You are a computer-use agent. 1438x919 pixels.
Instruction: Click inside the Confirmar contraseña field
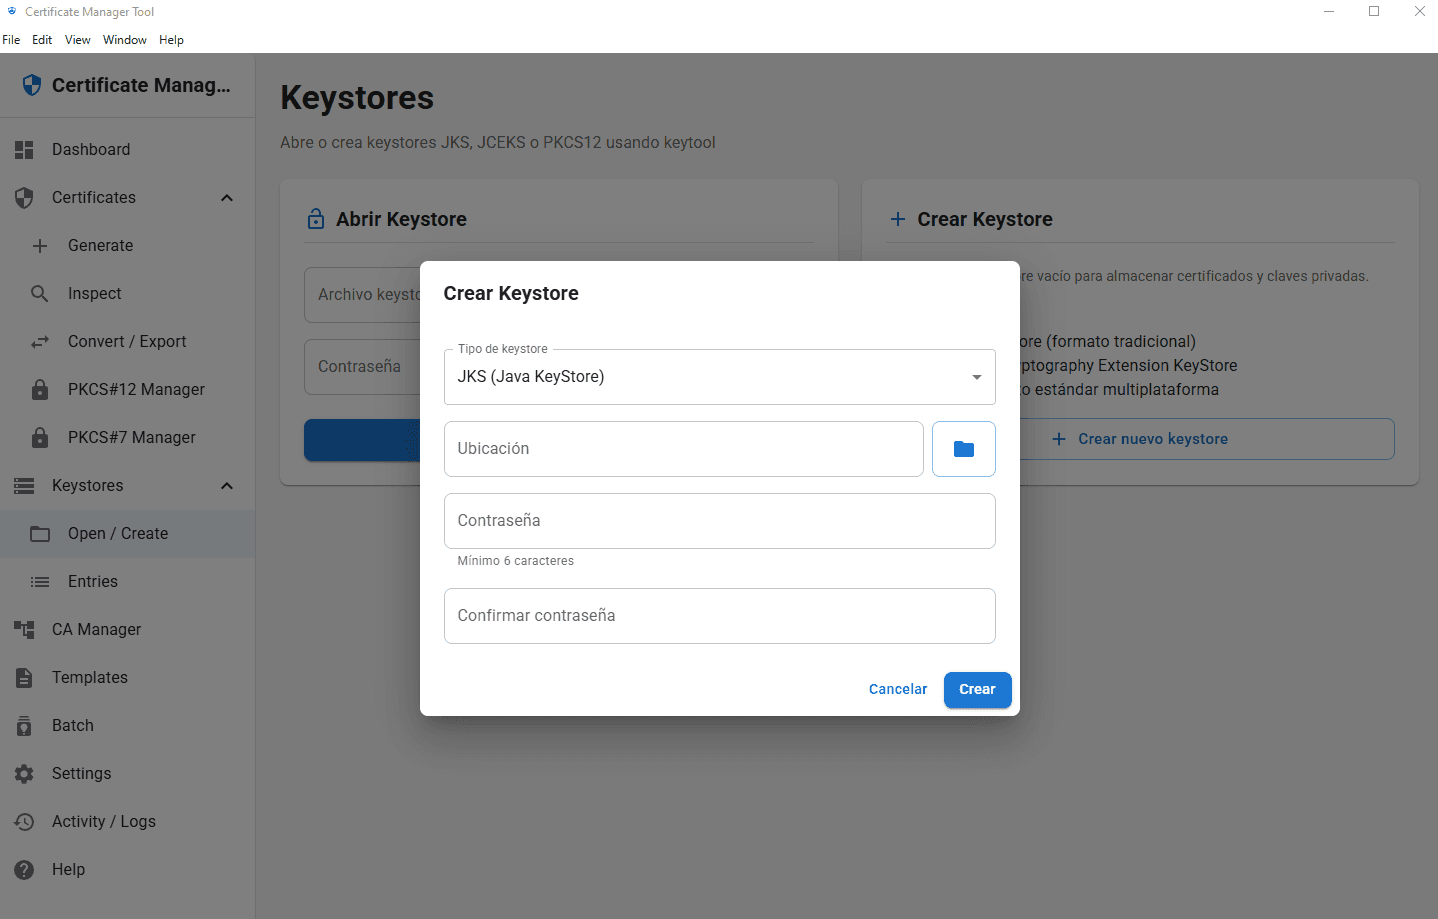[719, 615]
